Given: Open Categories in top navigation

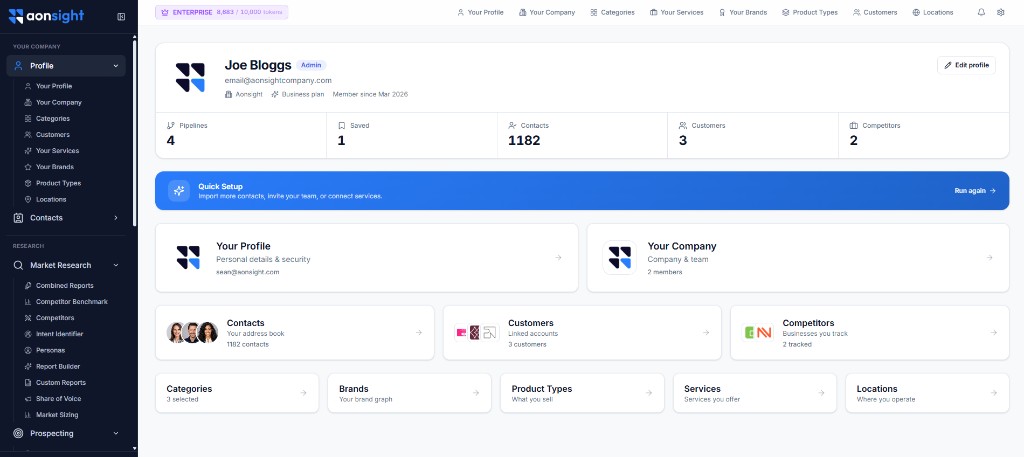Looking at the screenshot, I should [612, 12].
